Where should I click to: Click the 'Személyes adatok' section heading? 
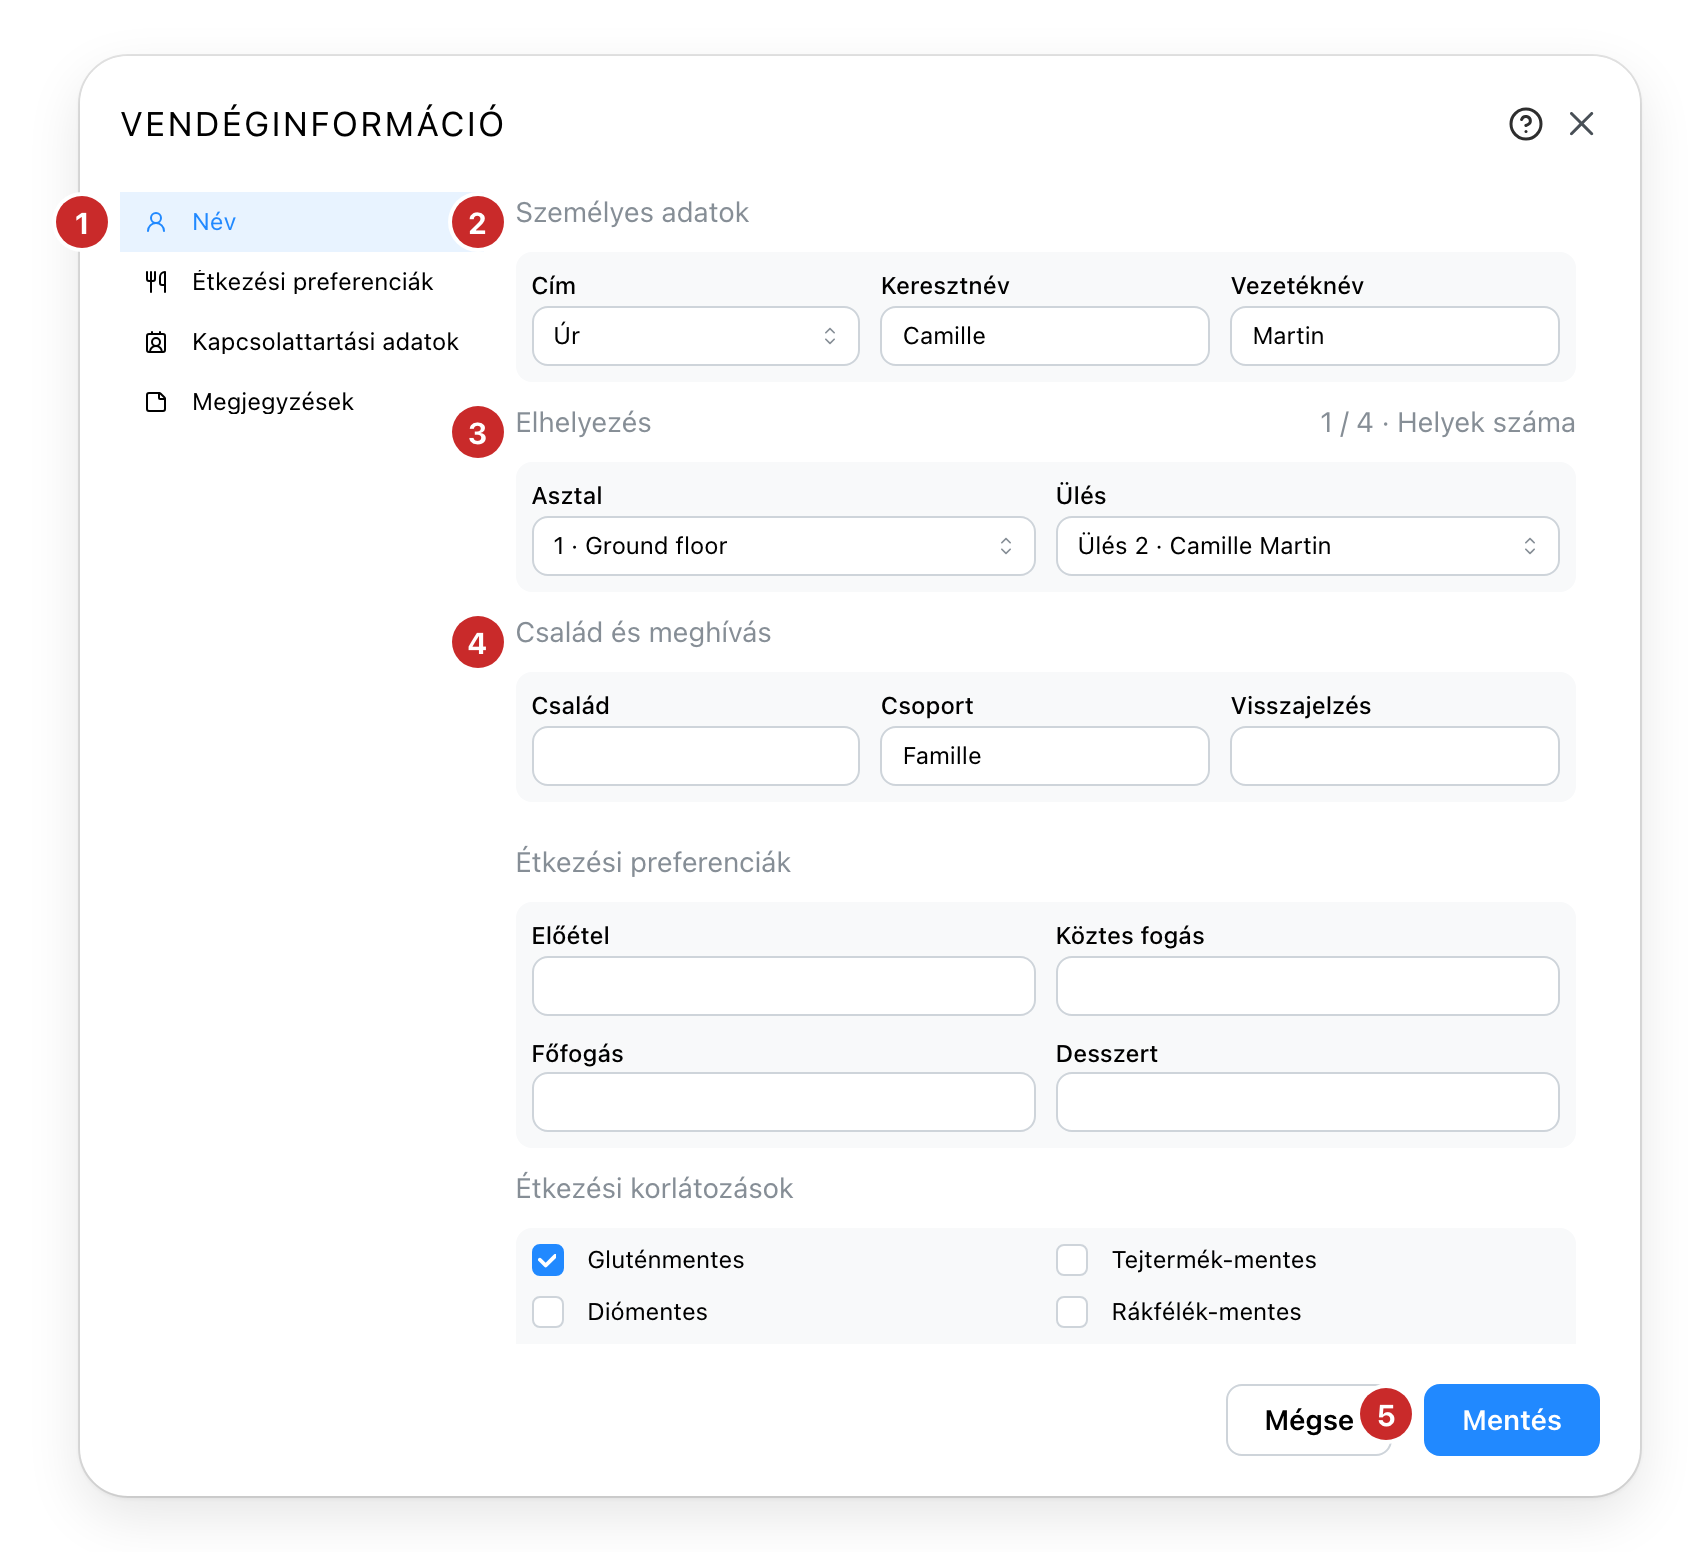pyautogui.click(x=632, y=213)
